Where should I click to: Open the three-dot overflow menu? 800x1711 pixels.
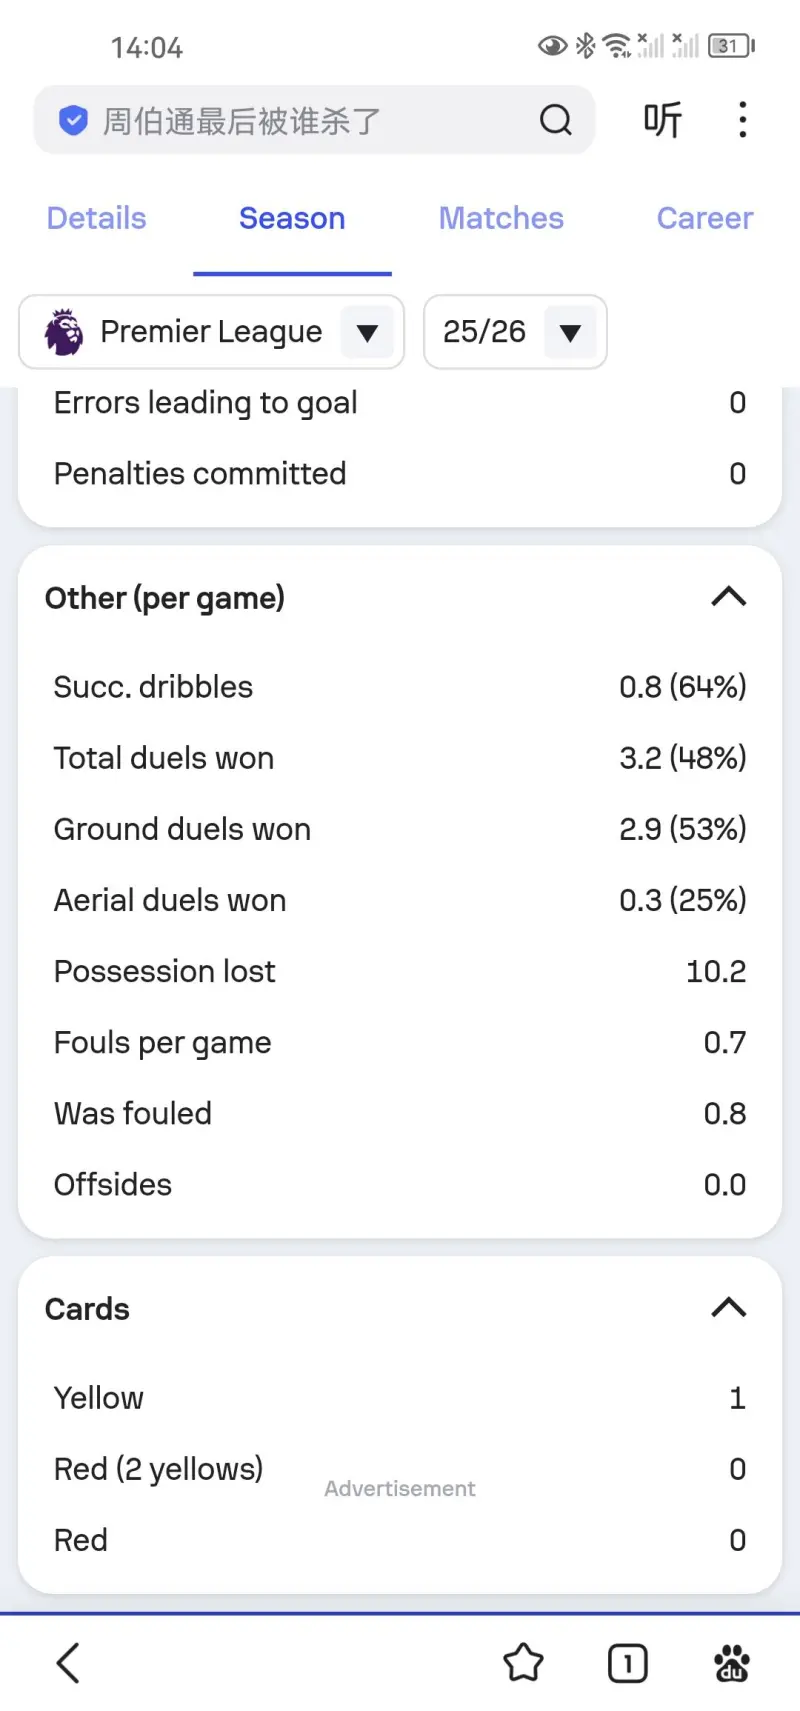[x=742, y=120]
